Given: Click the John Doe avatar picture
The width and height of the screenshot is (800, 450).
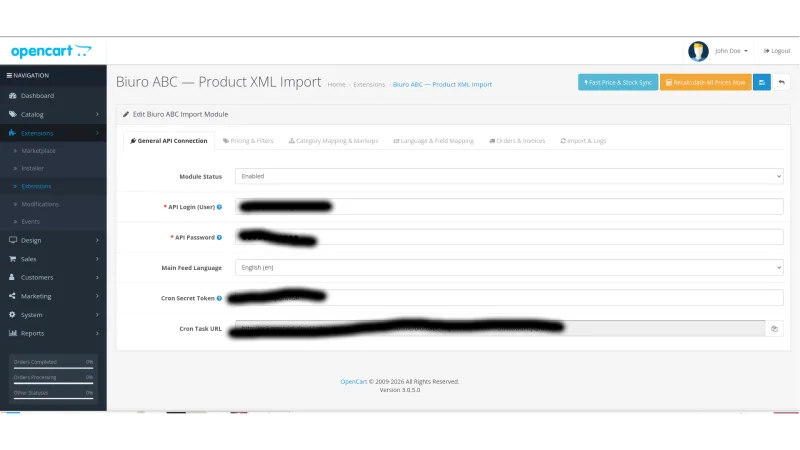Looking at the screenshot, I should [x=698, y=51].
